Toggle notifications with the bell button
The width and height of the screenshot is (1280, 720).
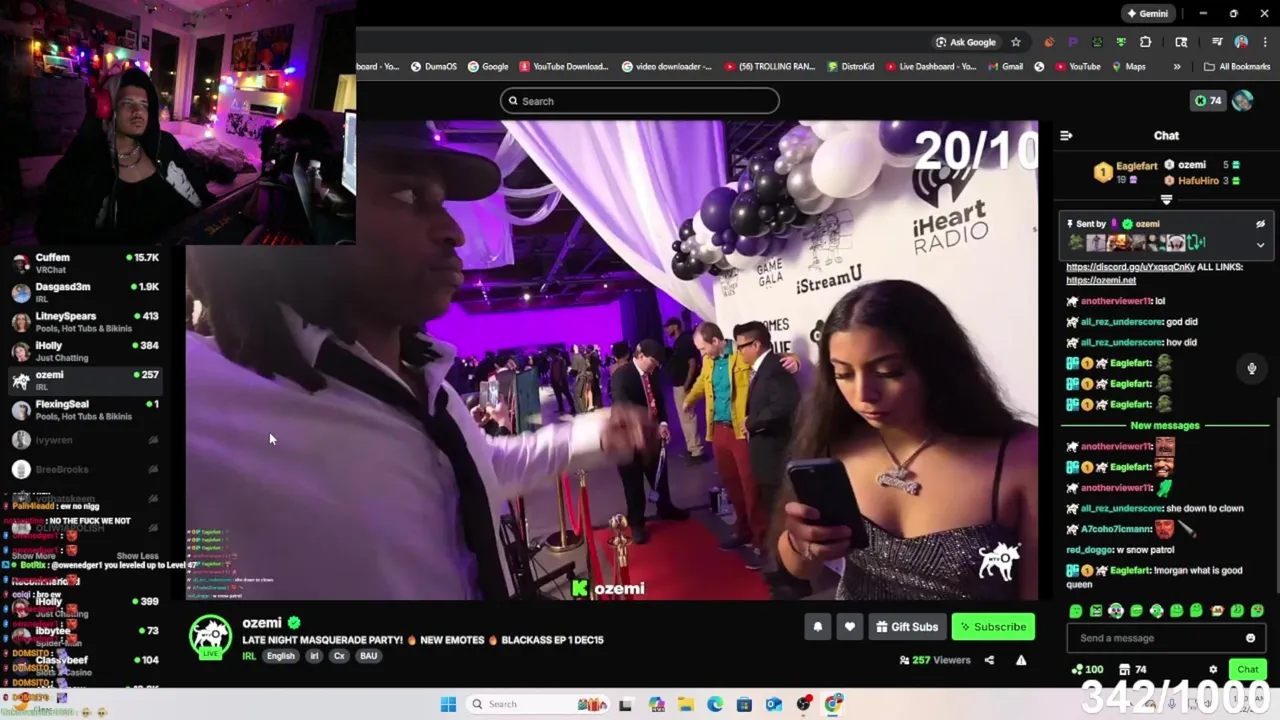click(x=817, y=627)
